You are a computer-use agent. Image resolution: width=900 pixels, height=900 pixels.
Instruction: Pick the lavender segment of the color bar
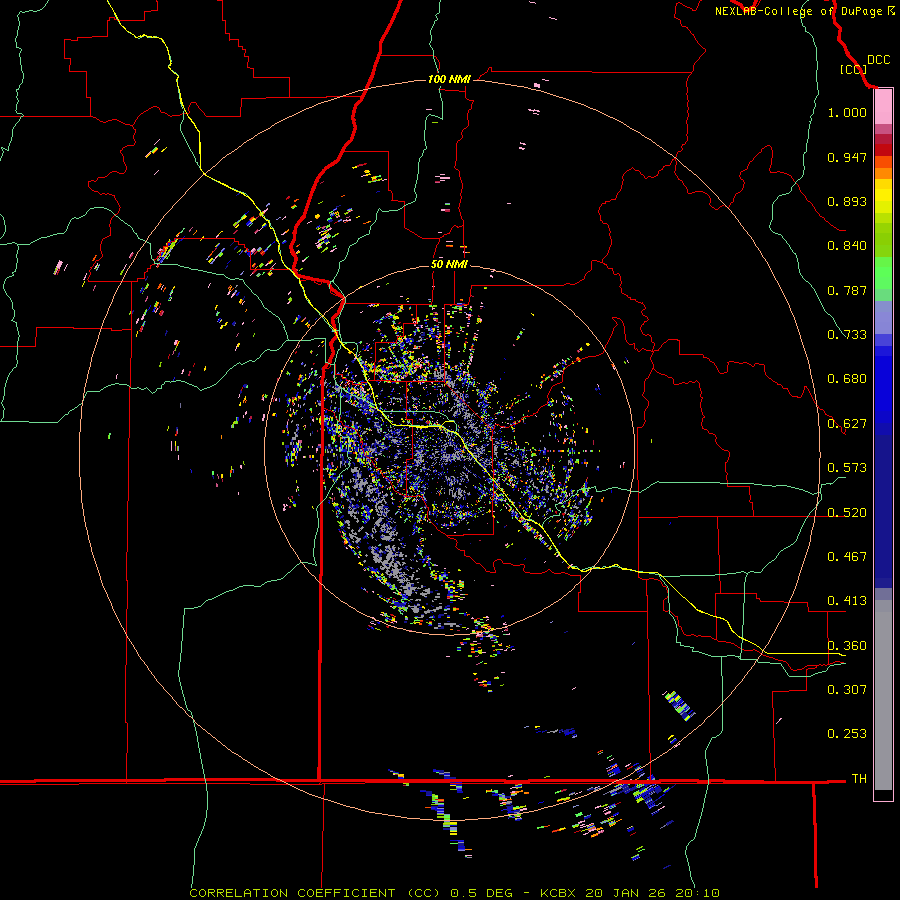(x=883, y=317)
